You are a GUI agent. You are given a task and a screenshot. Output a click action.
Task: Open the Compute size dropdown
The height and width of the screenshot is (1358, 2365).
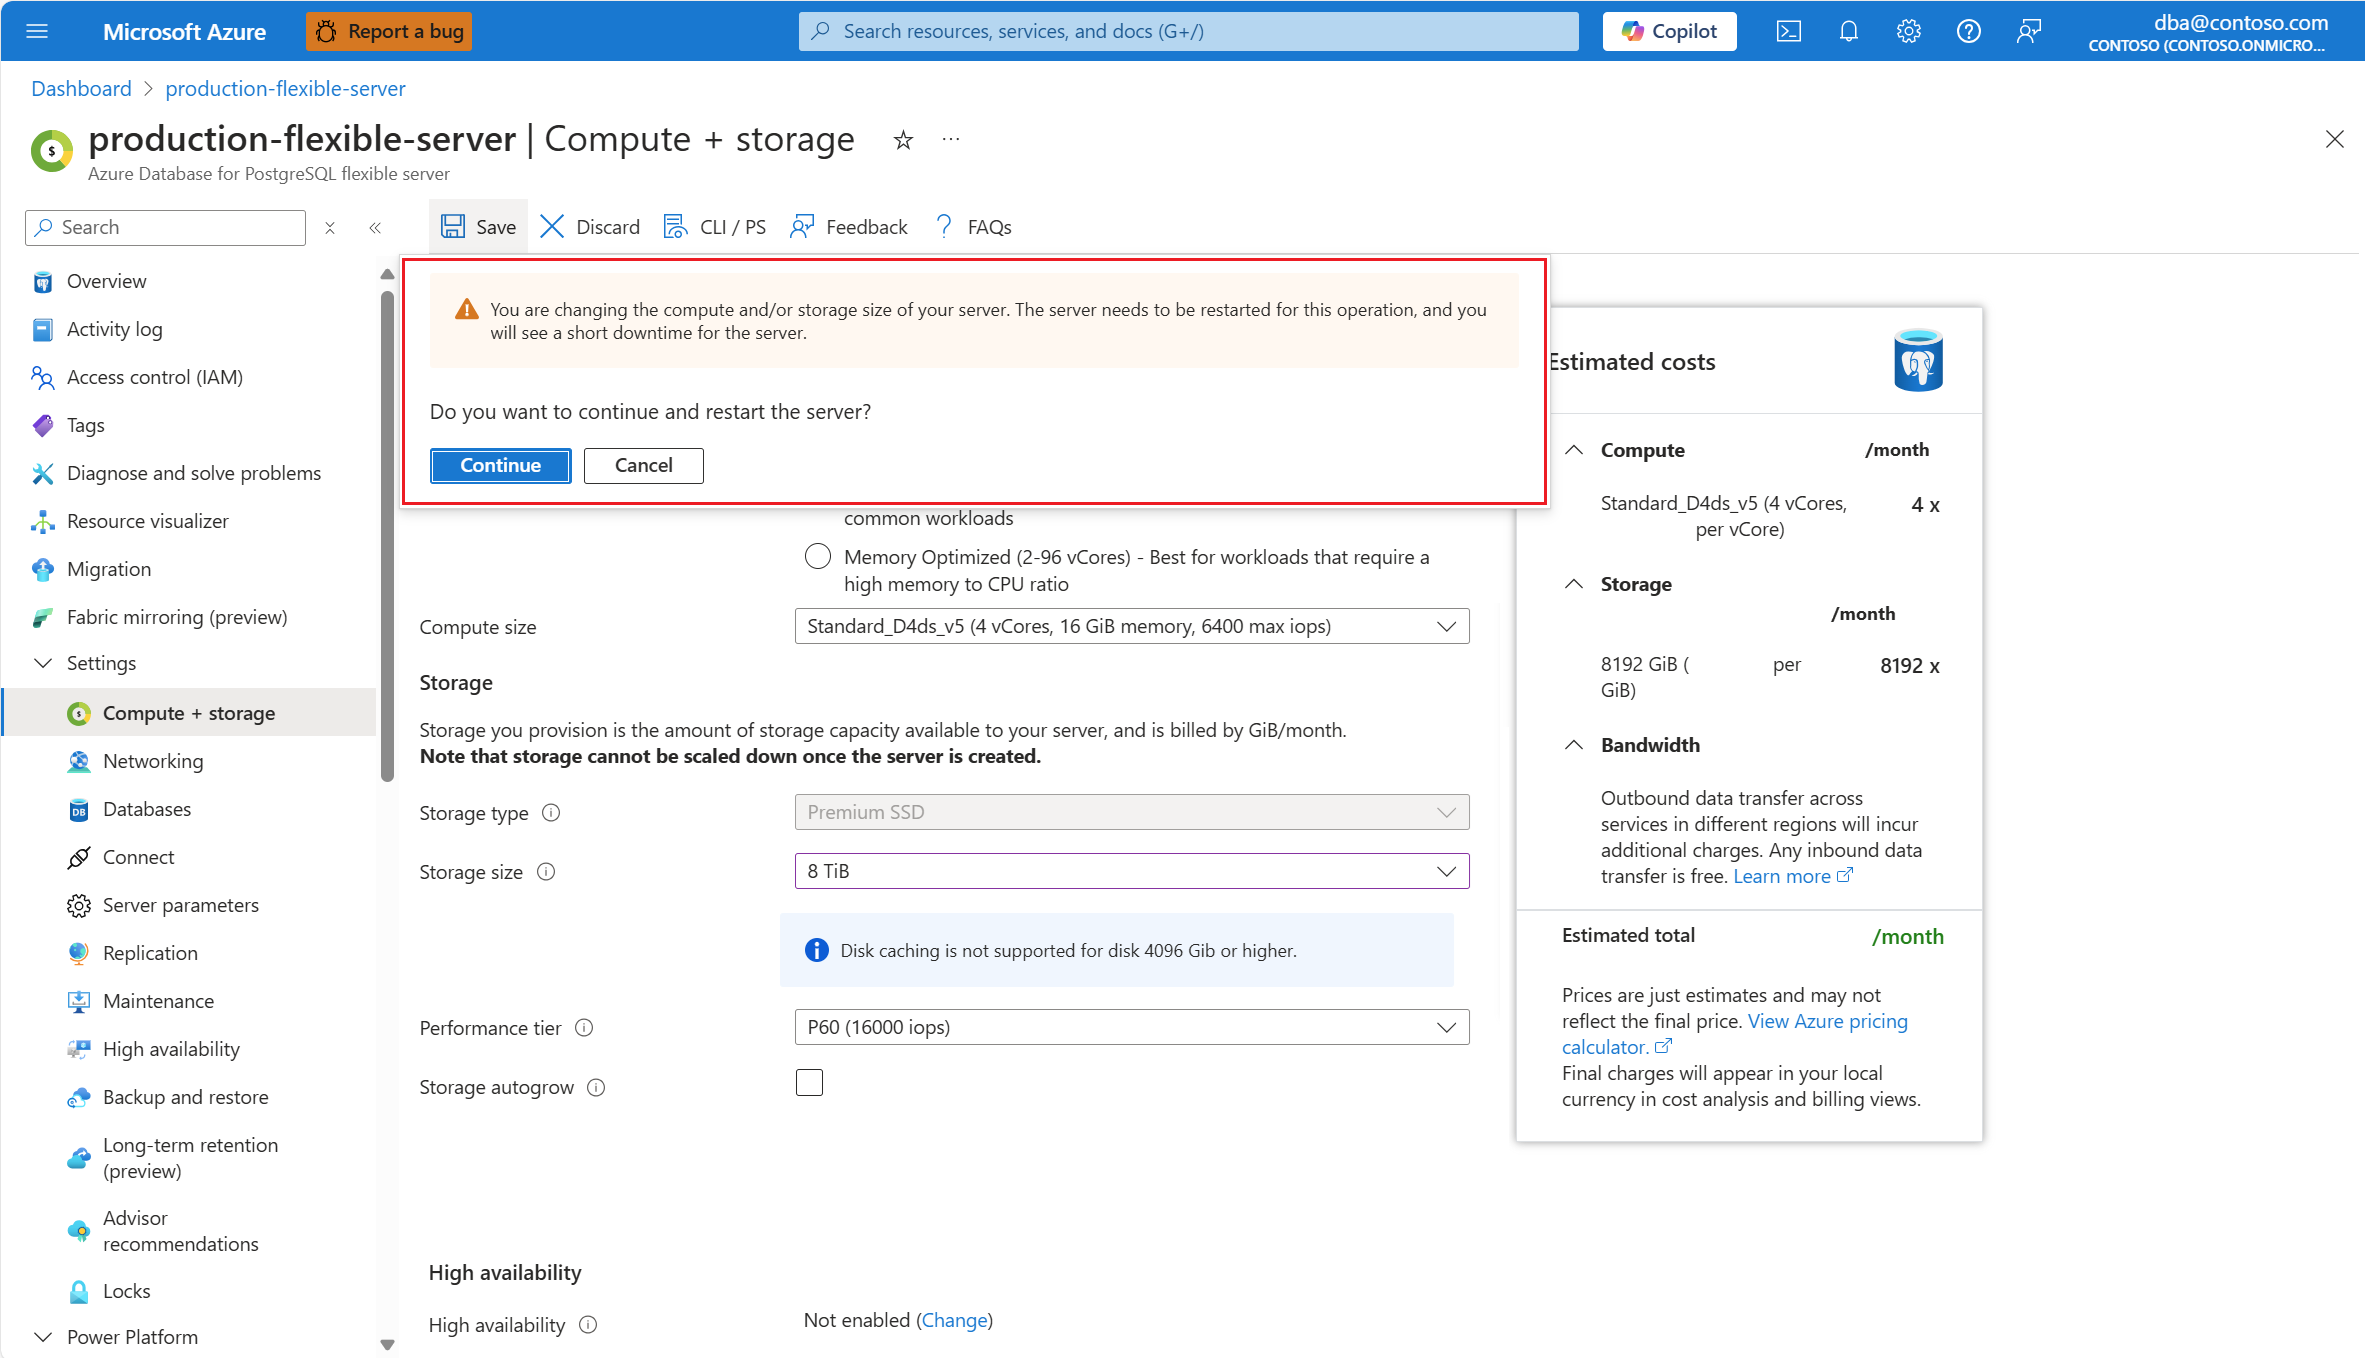1131,626
